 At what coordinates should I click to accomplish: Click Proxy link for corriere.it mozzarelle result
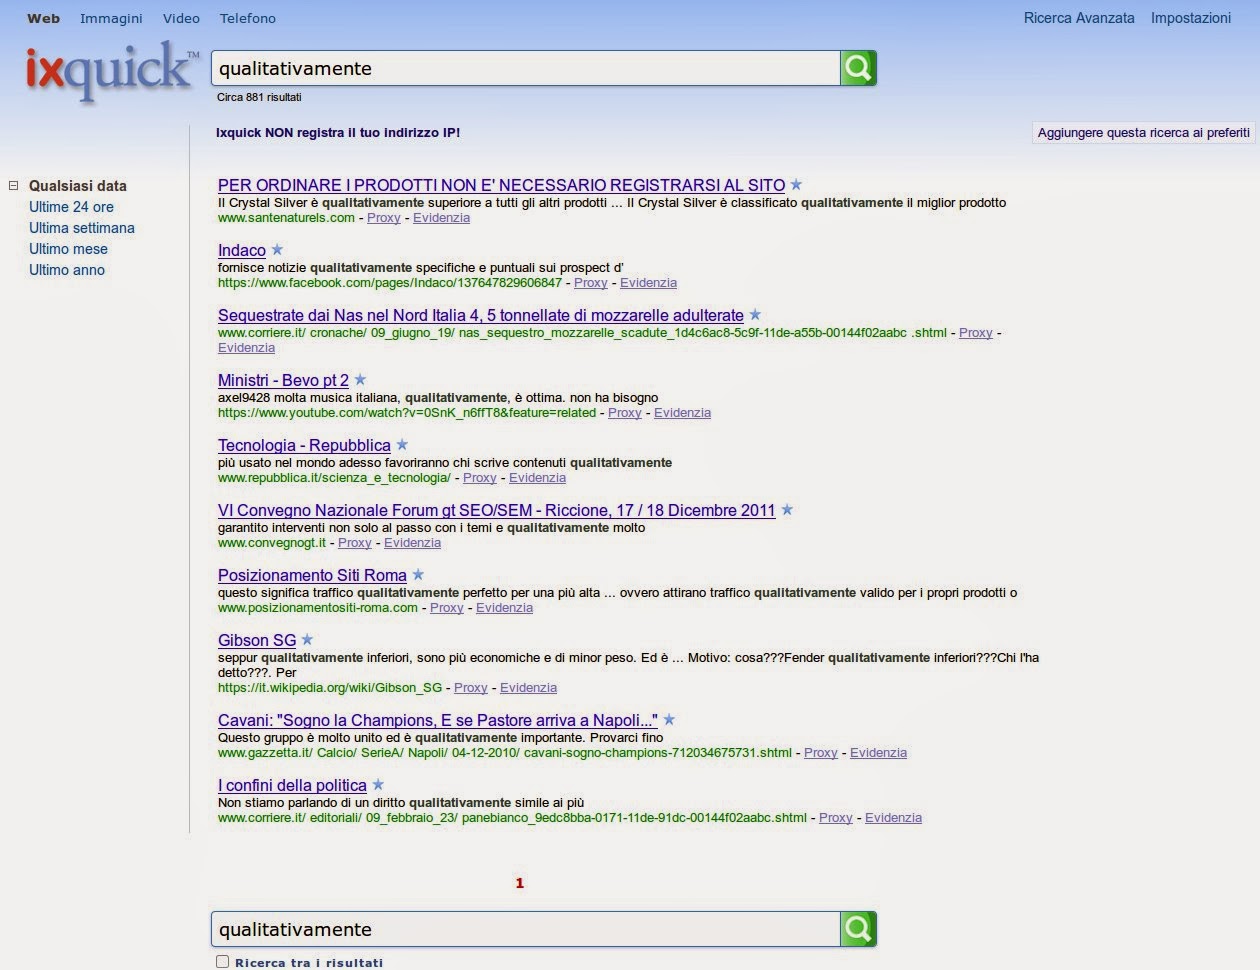click(976, 333)
